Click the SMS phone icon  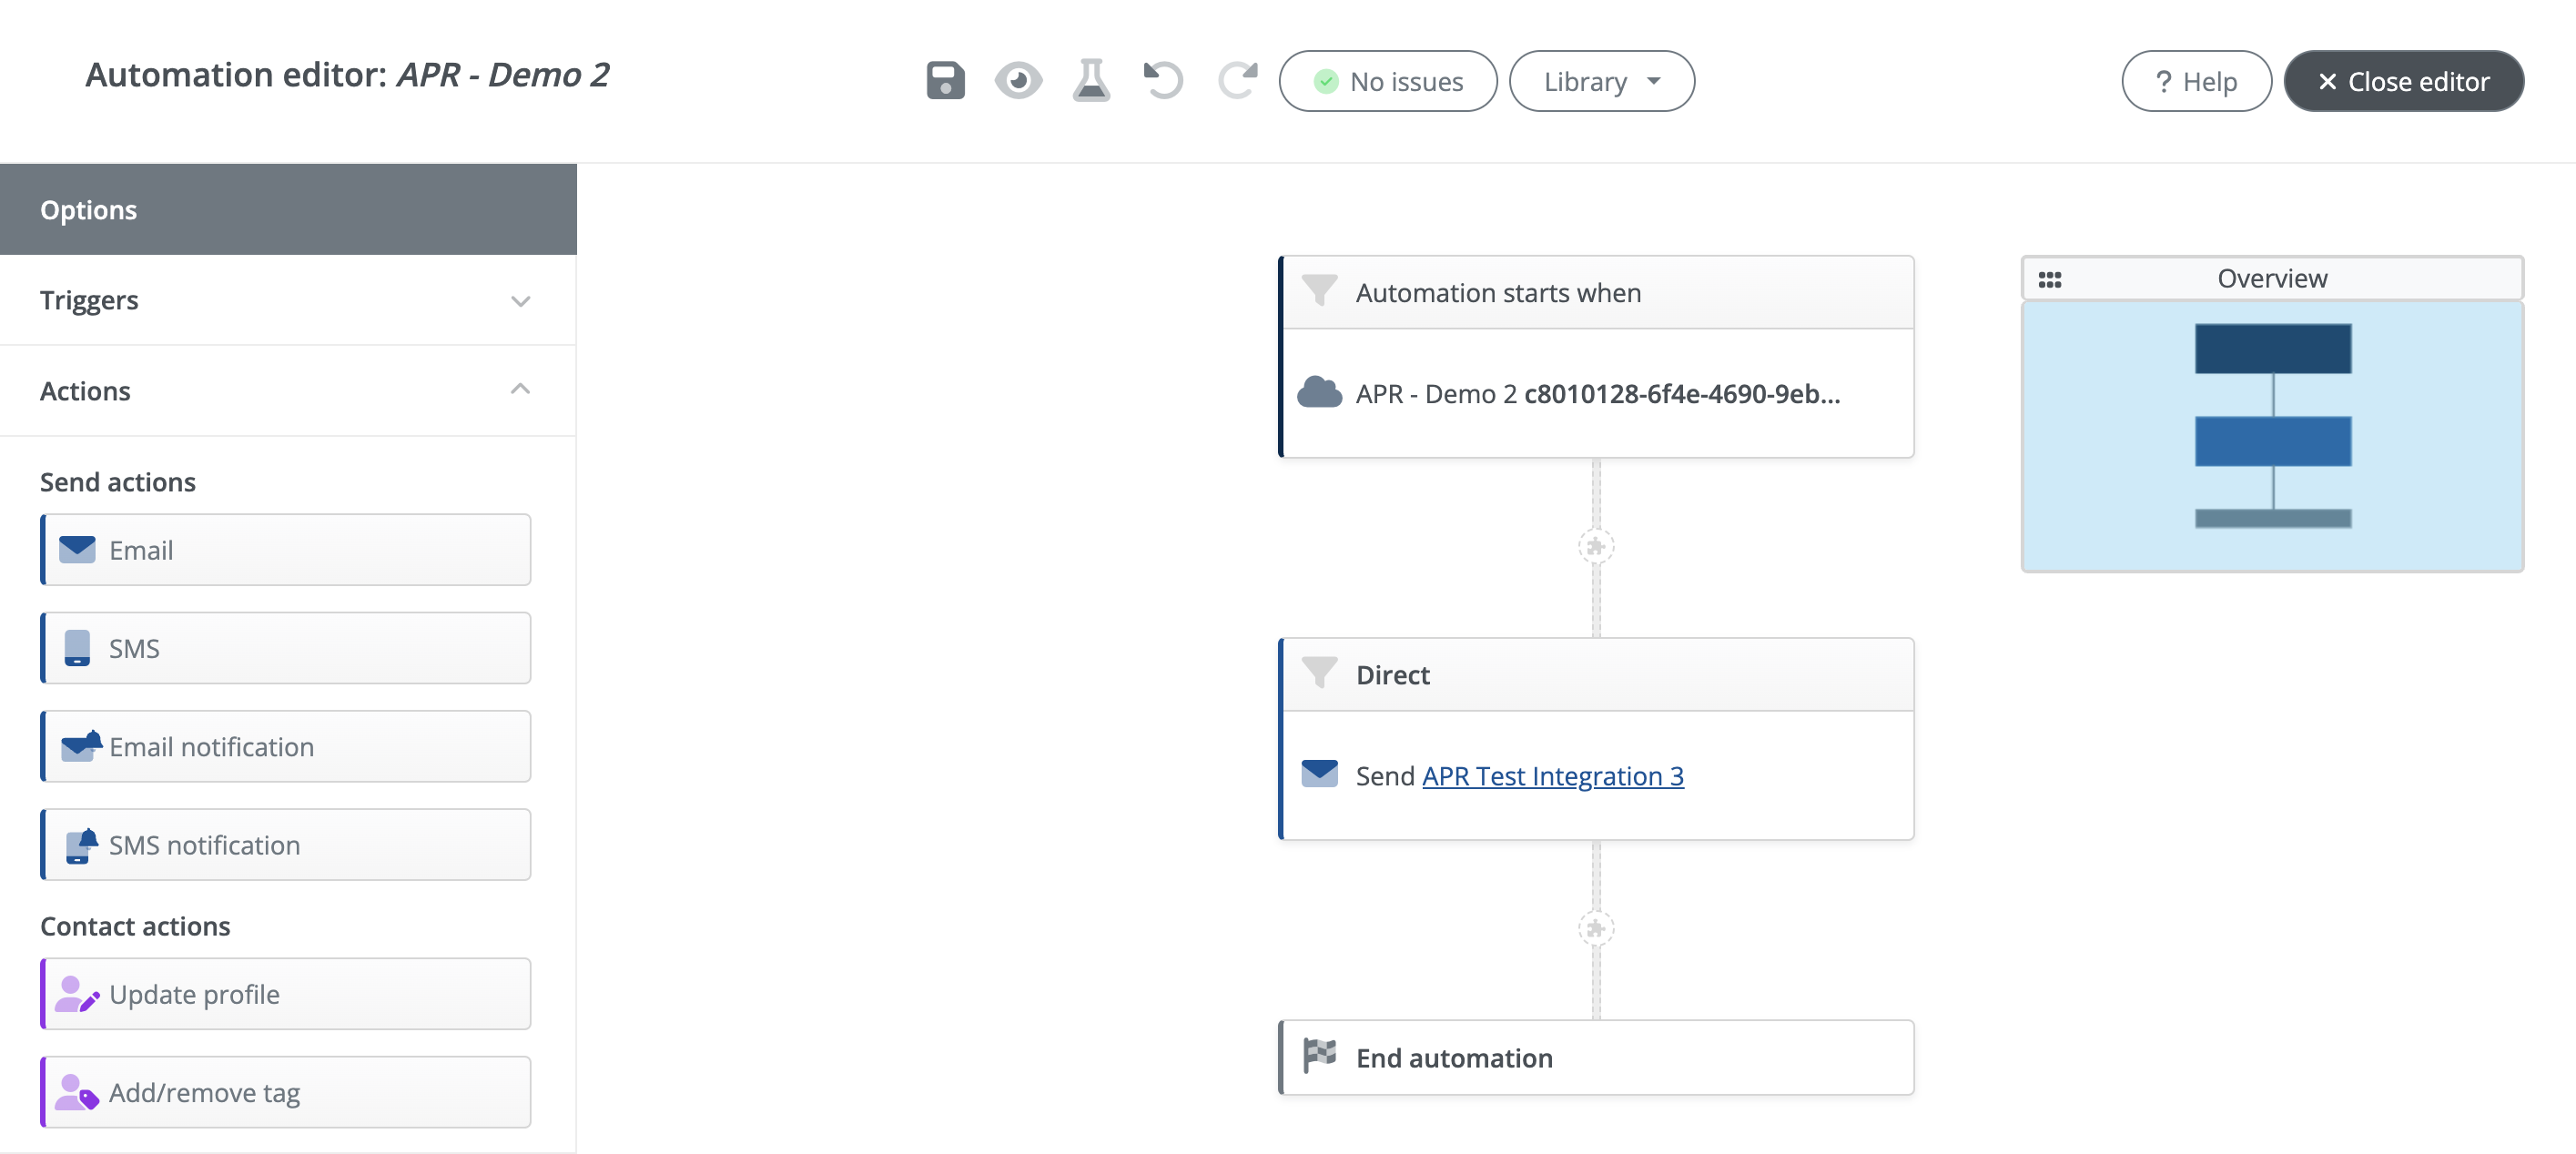pos(77,648)
